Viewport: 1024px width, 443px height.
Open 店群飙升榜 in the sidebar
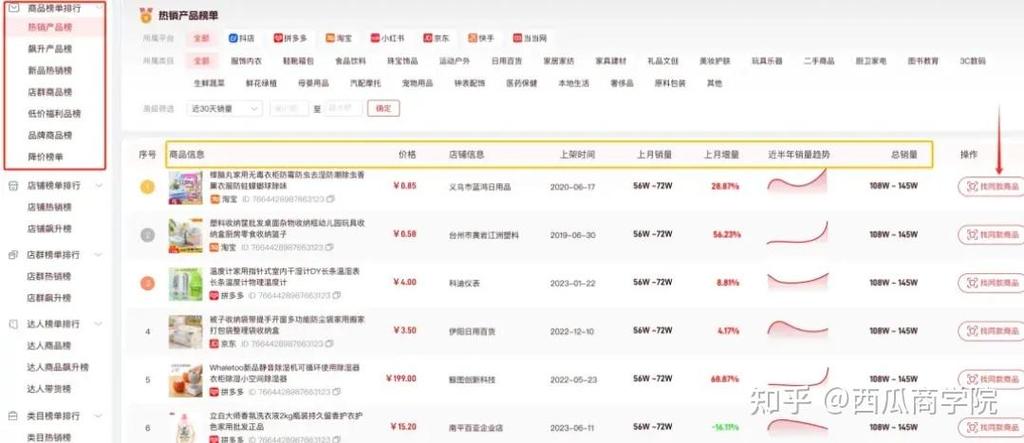point(50,298)
